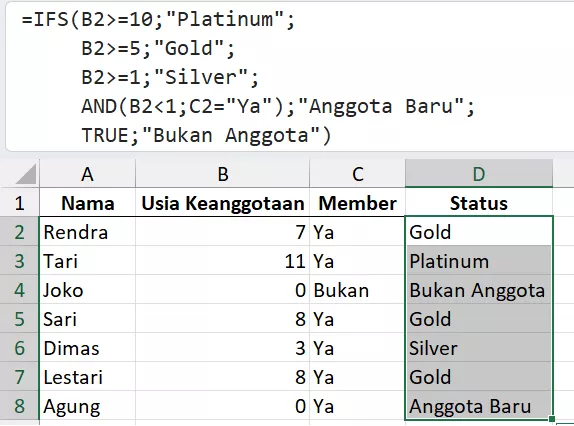Click Lestari's membership age value 8
This screenshot has width=574, height=426.
[x=223, y=377]
